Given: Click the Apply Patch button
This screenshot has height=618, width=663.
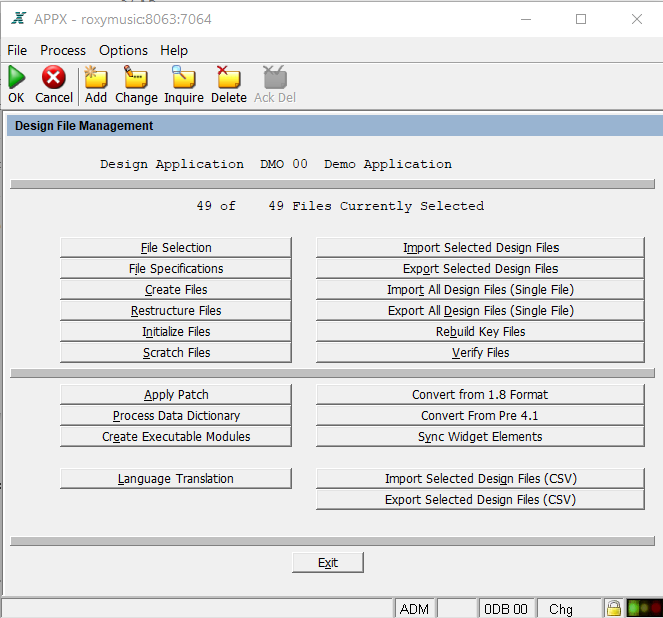Looking at the screenshot, I should 176,394.
